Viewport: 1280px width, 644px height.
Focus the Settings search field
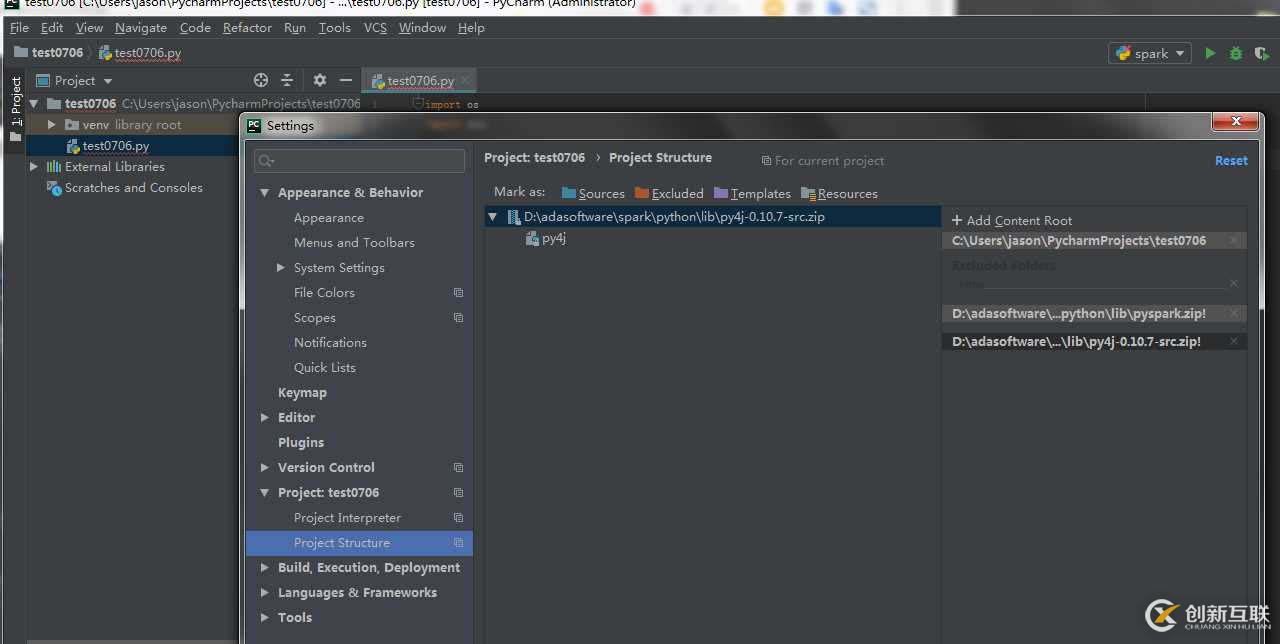pyautogui.click(x=359, y=160)
